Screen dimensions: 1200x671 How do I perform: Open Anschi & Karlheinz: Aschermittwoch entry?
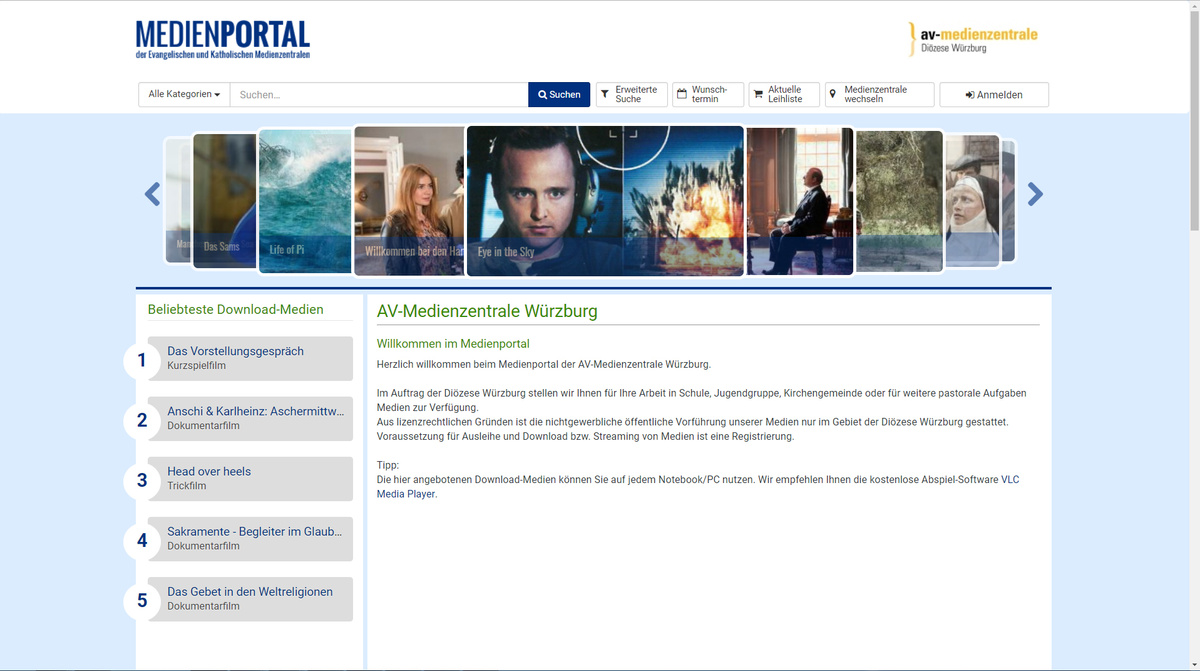(x=250, y=418)
